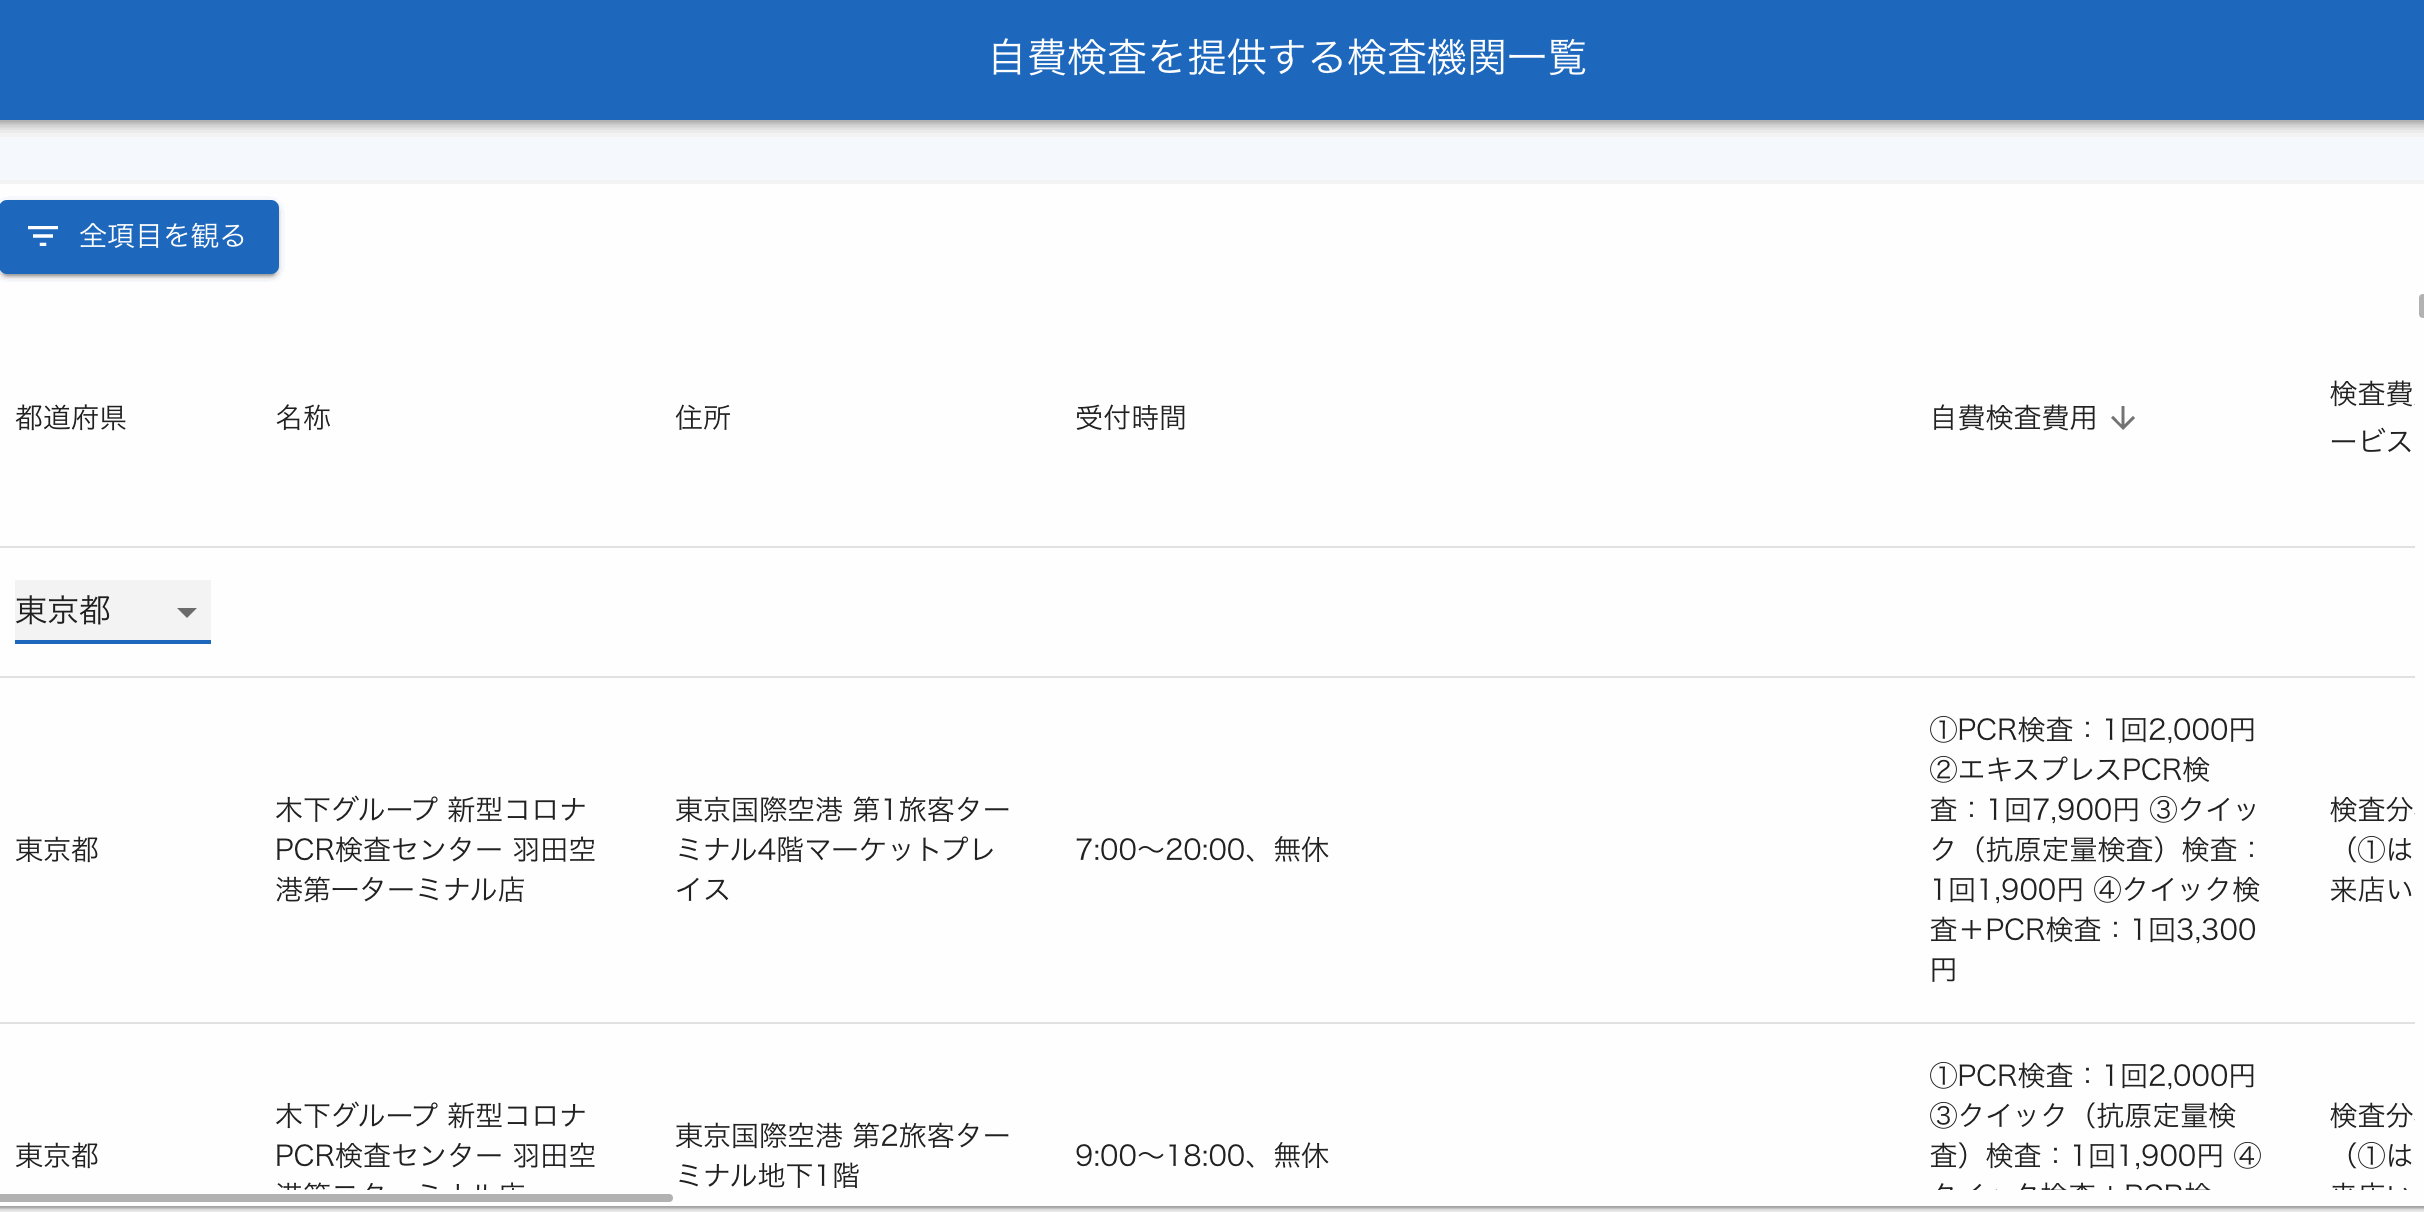The width and height of the screenshot is (2424, 1212).
Task: Click the sort arrow next to 自費検査費用
Action: pos(2123,418)
